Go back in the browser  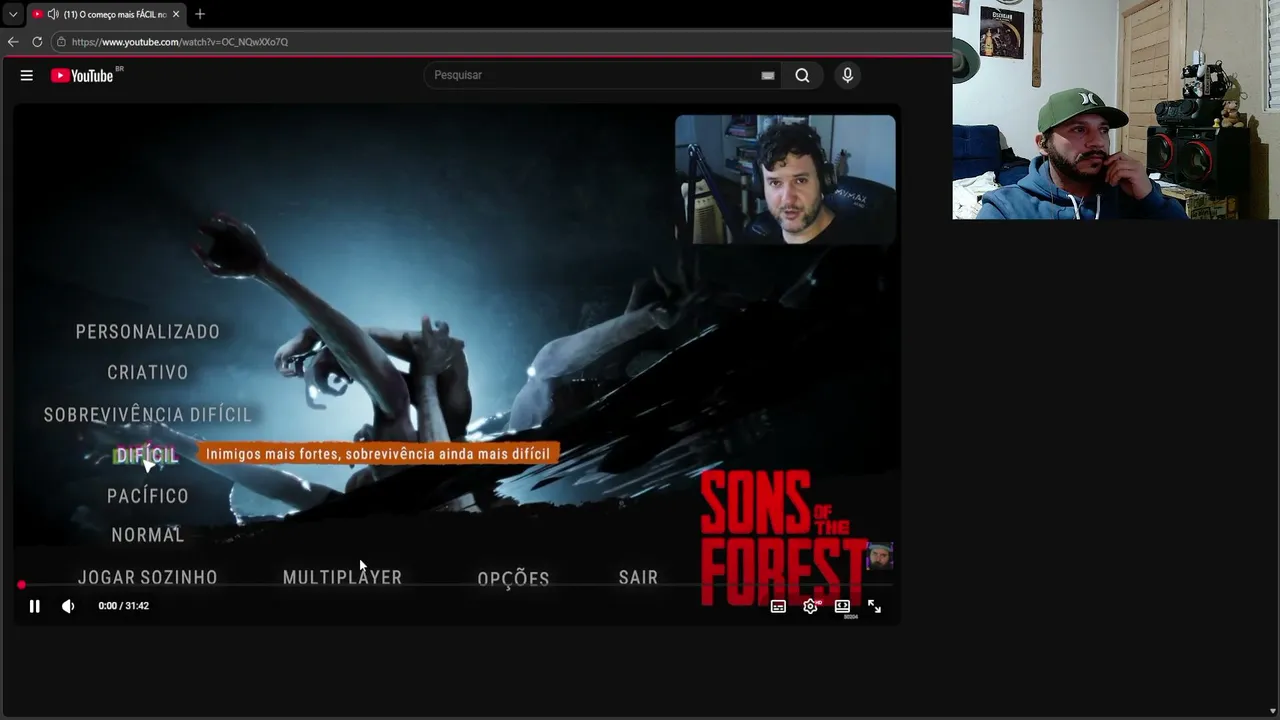(x=13, y=42)
